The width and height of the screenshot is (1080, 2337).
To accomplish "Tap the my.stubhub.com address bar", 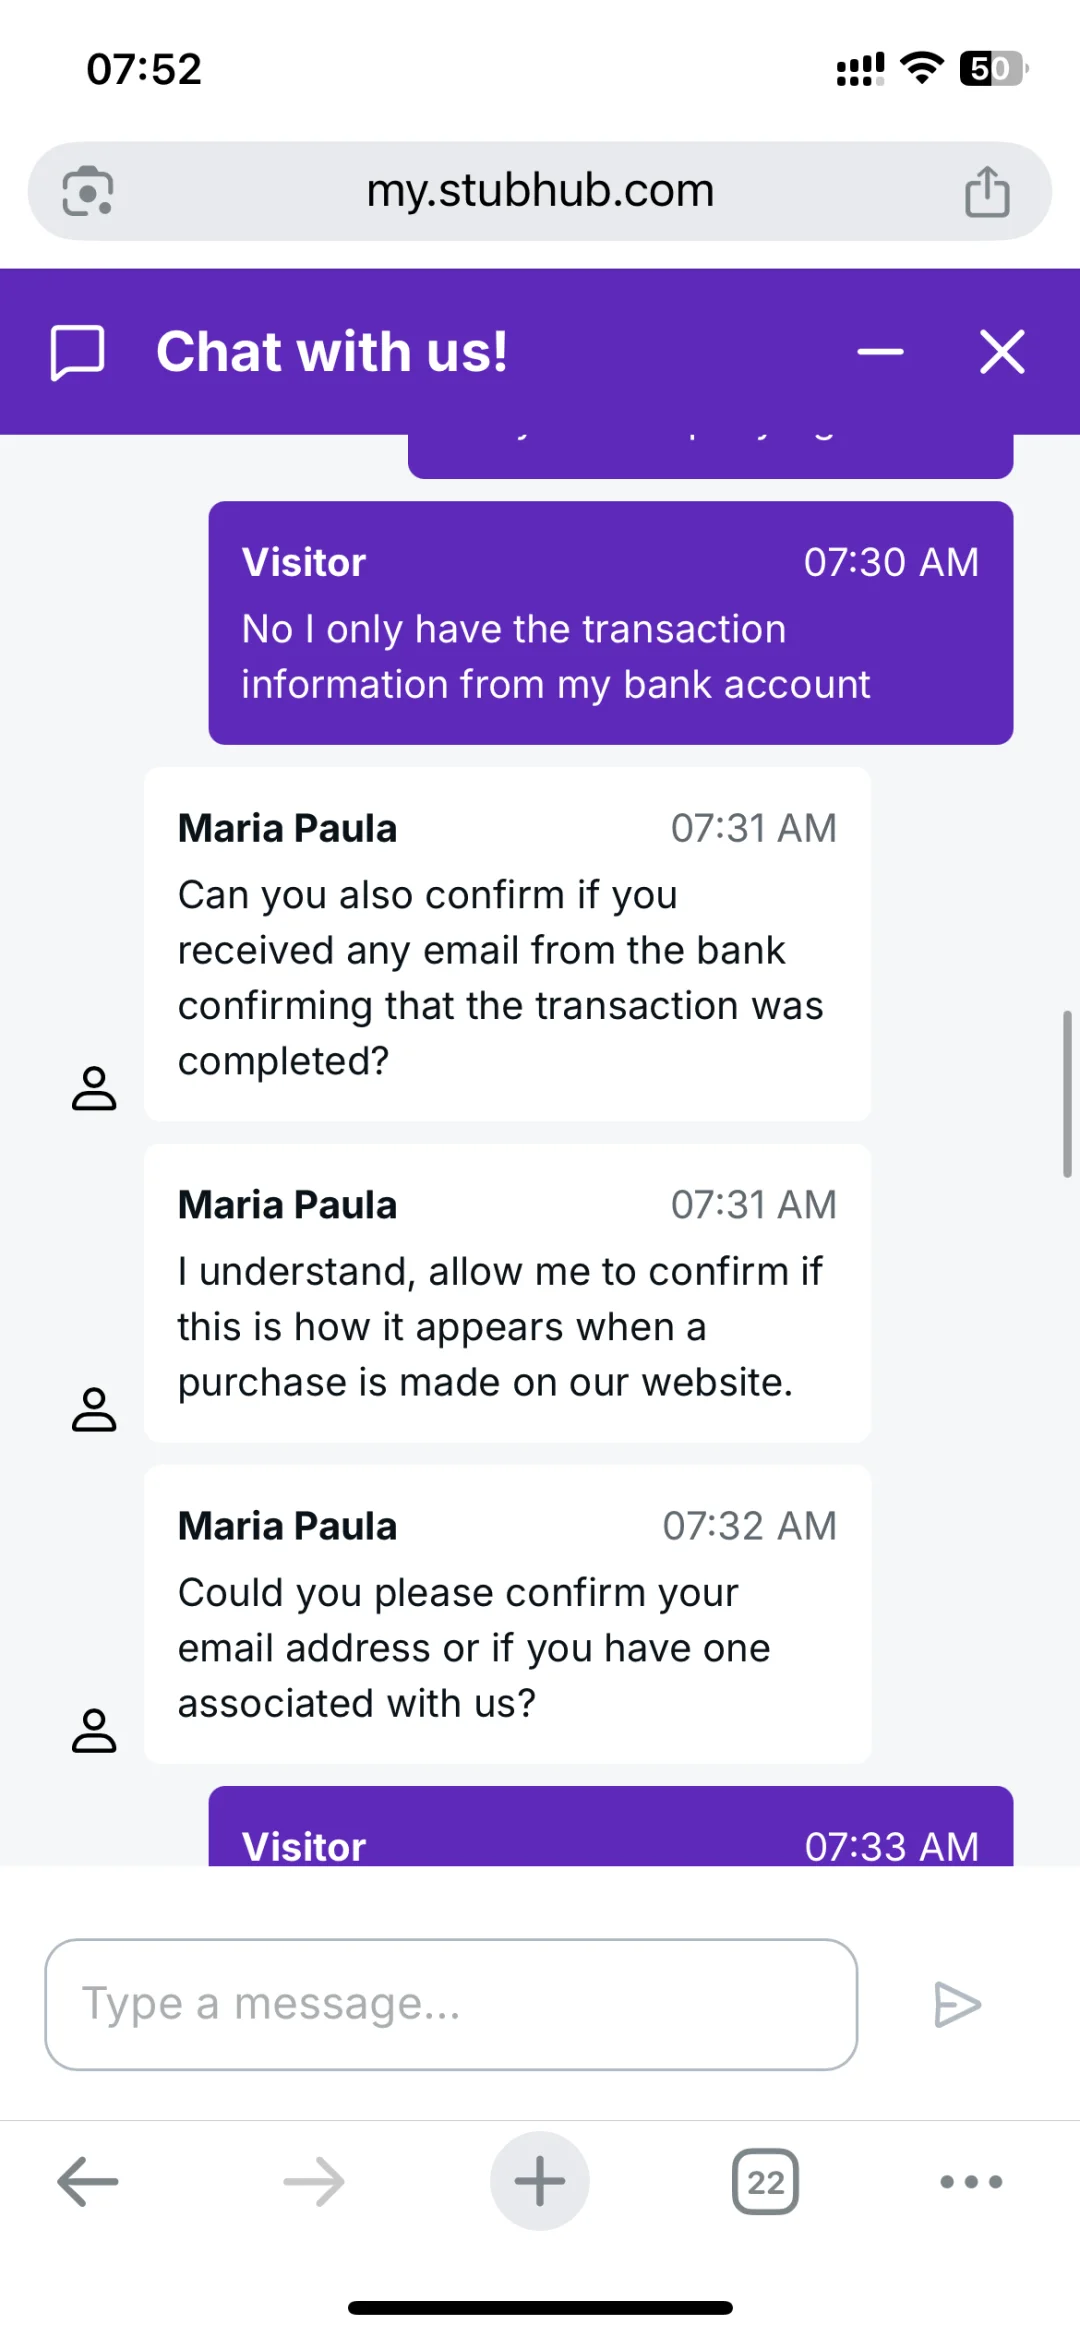I will click(x=540, y=191).
